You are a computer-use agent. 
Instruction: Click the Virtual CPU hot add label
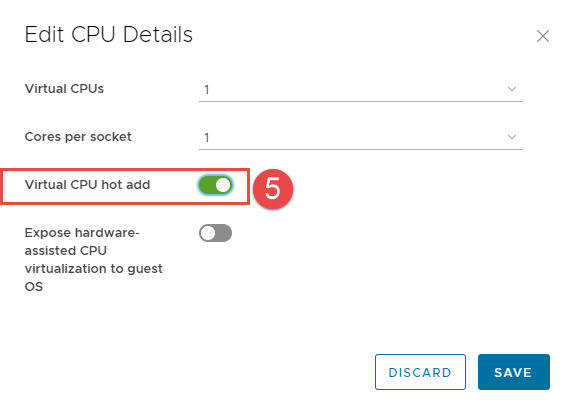[x=87, y=185]
